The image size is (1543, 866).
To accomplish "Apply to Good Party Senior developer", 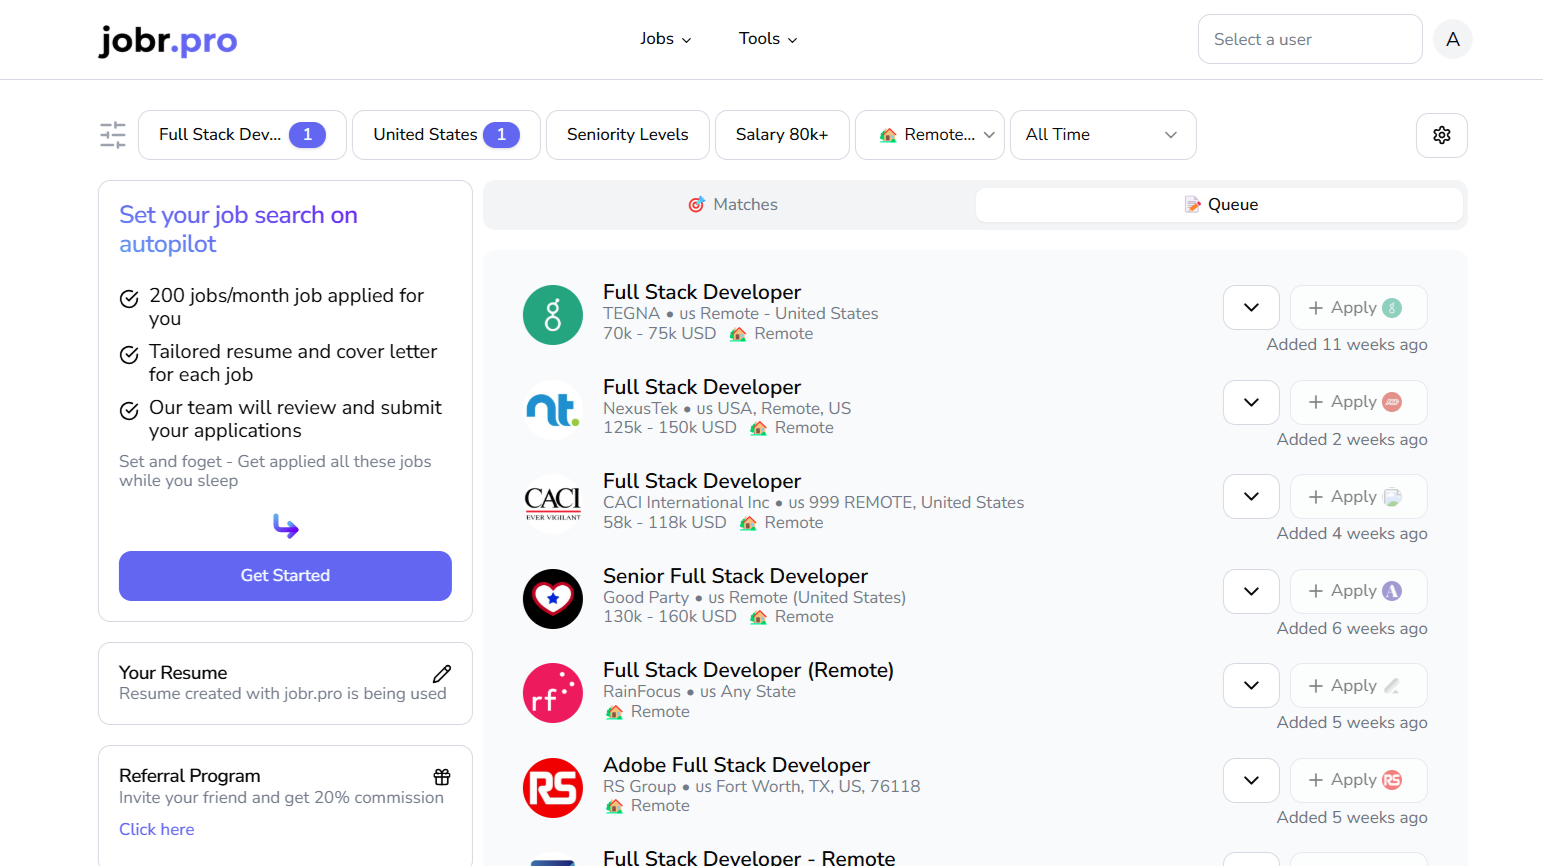I will [1358, 591].
